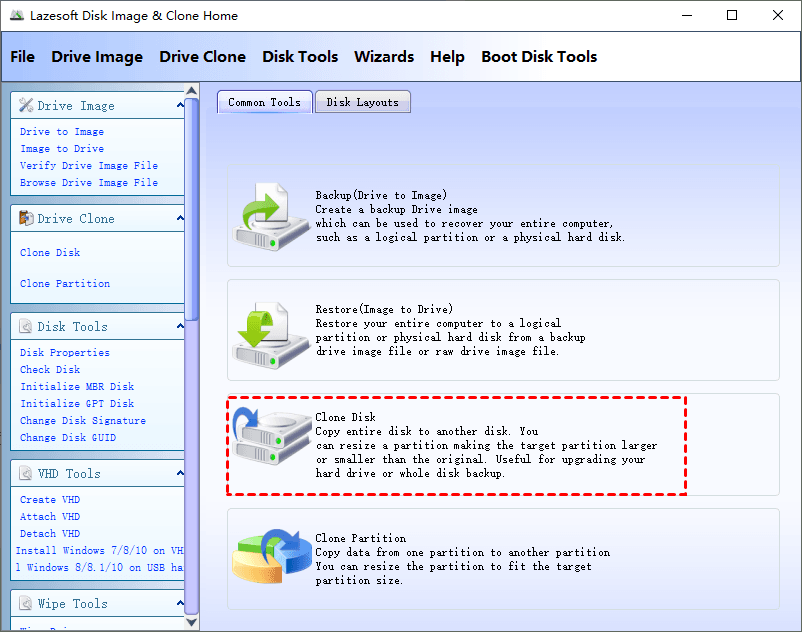Select the Clone Disk sidebar link
802x632 pixels.
[x=50, y=253]
